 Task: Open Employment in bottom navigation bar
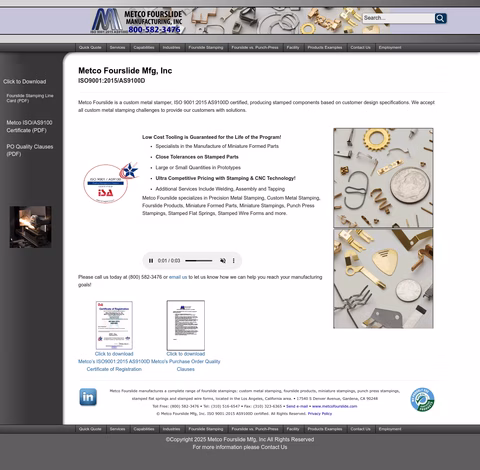pos(390,429)
